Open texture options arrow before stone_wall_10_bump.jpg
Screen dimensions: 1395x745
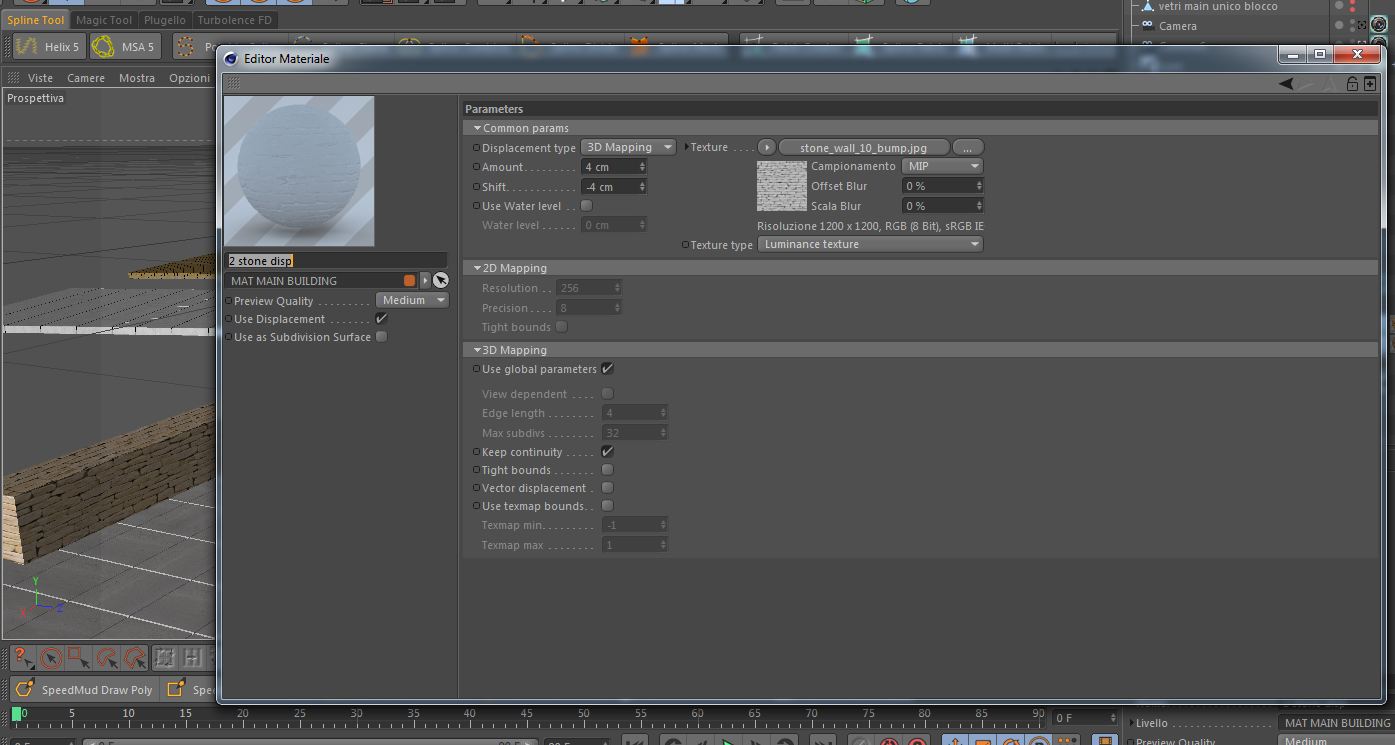pos(767,147)
